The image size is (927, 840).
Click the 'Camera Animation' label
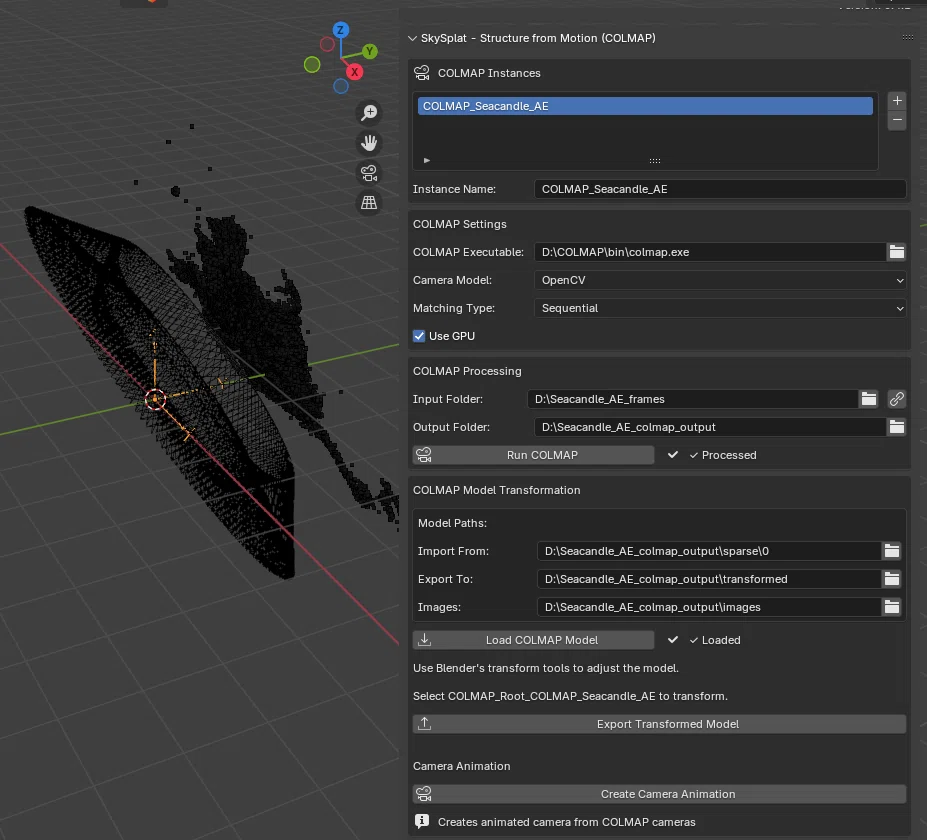click(461, 766)
